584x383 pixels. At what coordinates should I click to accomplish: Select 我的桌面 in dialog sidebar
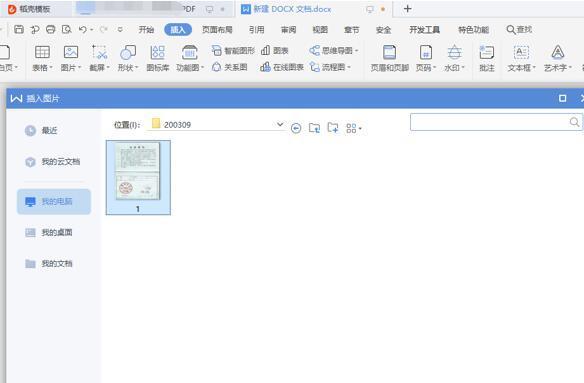pos(49,232)
